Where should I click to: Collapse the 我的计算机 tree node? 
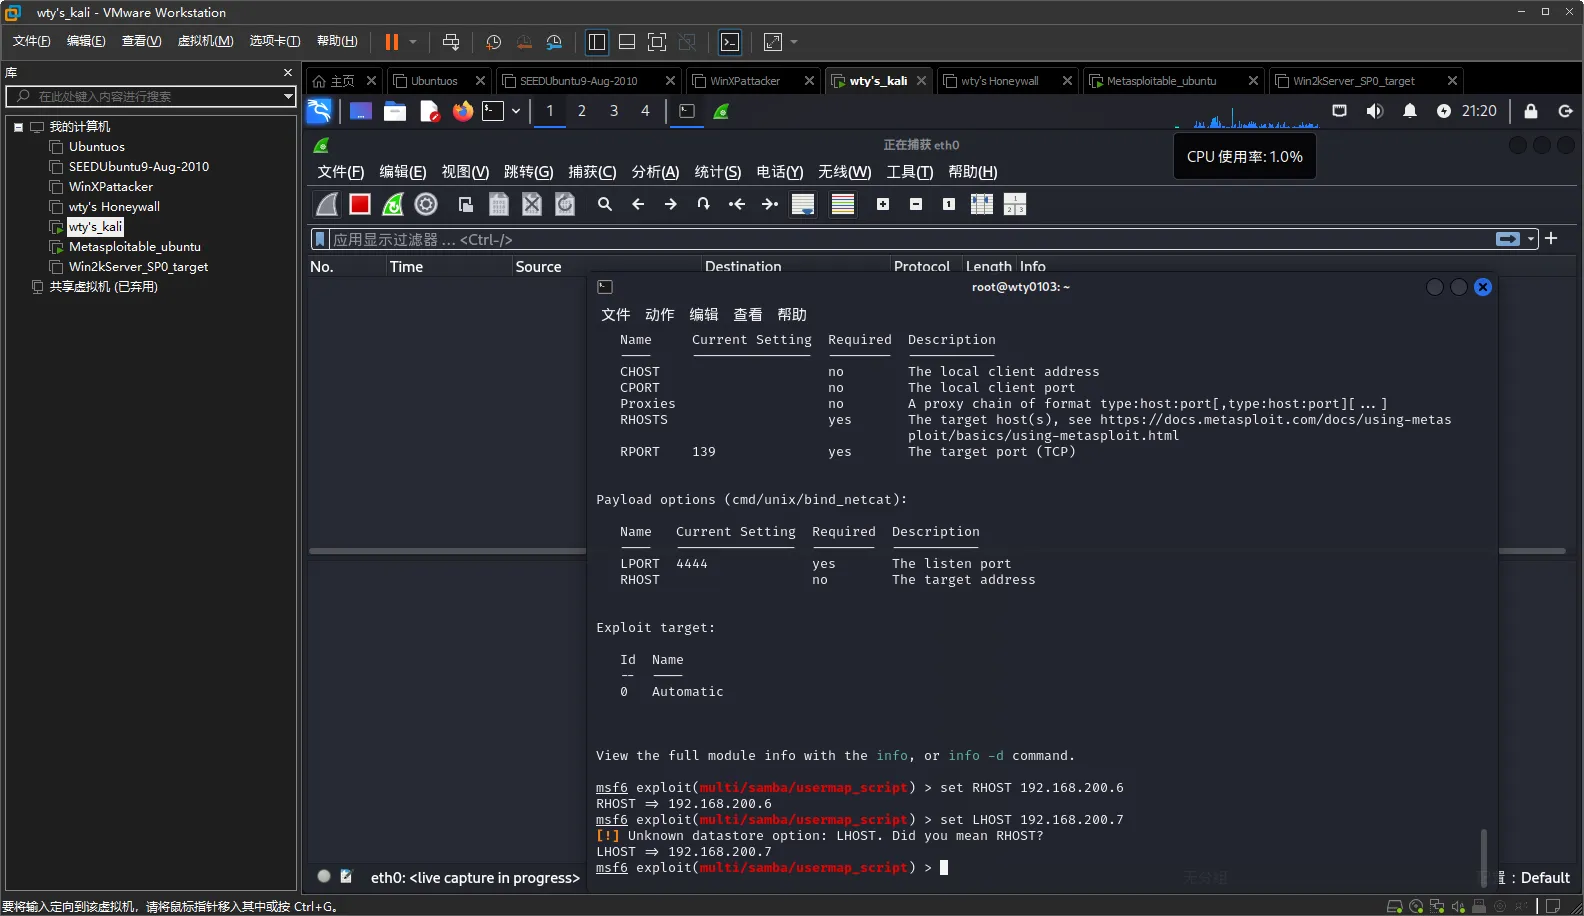pos(18,127)
